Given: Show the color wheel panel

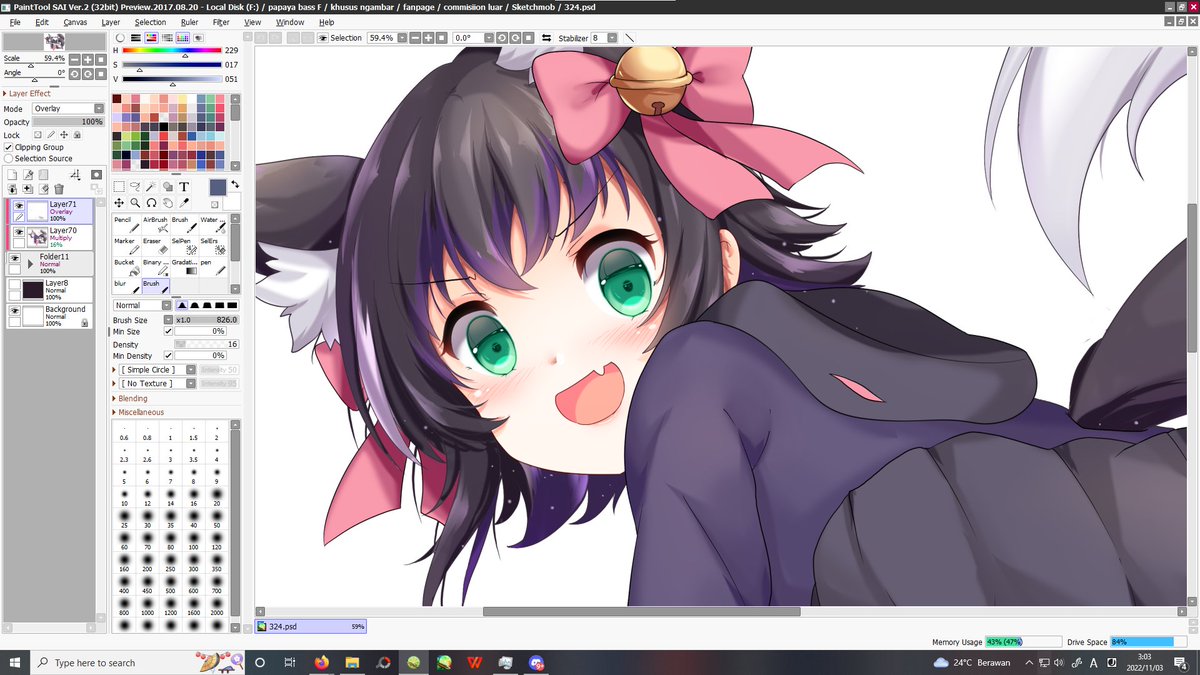Looking at the screenshot, I should [120, 38].
